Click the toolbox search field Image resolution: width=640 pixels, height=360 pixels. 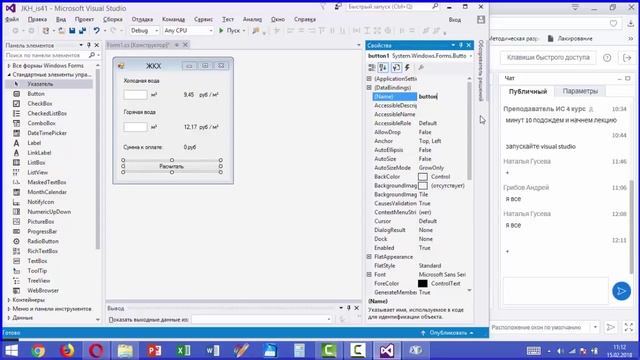[x=47, y=55]
